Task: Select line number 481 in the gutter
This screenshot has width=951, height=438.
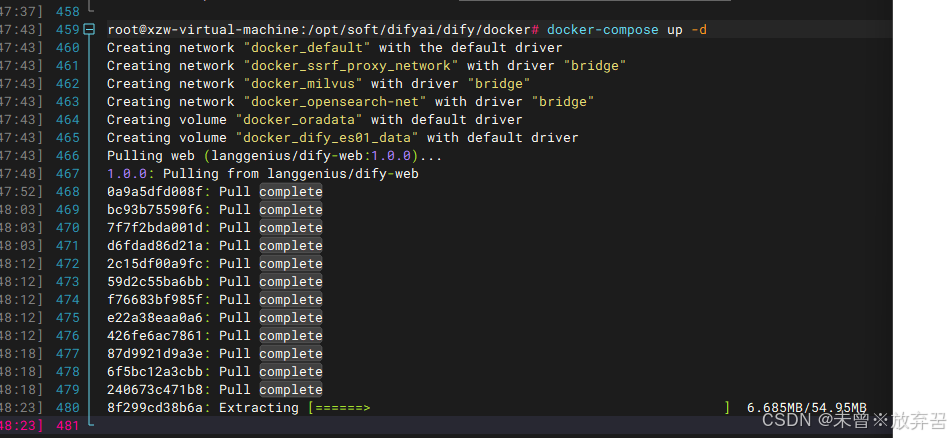Action: coord(67,426)
